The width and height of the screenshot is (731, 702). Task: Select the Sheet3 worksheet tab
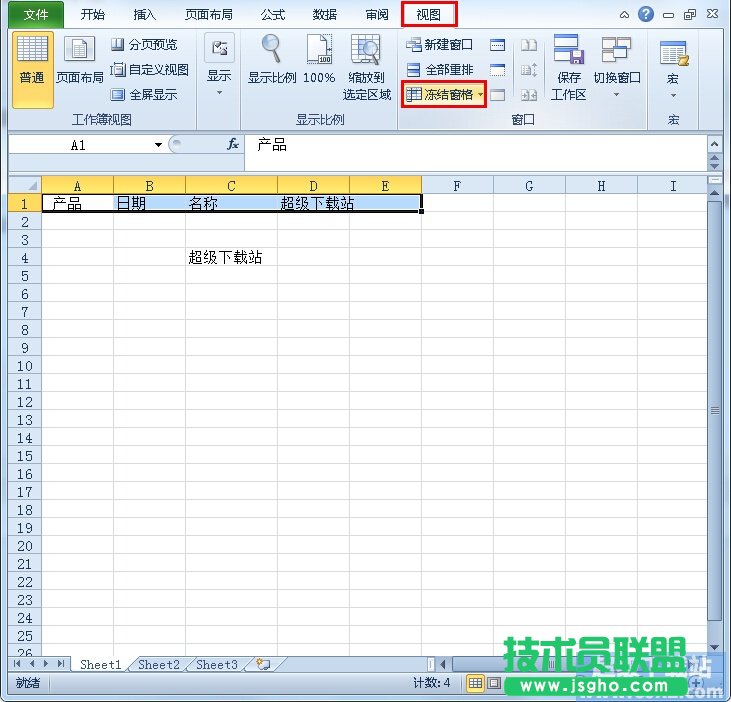[x=217, y=664]
